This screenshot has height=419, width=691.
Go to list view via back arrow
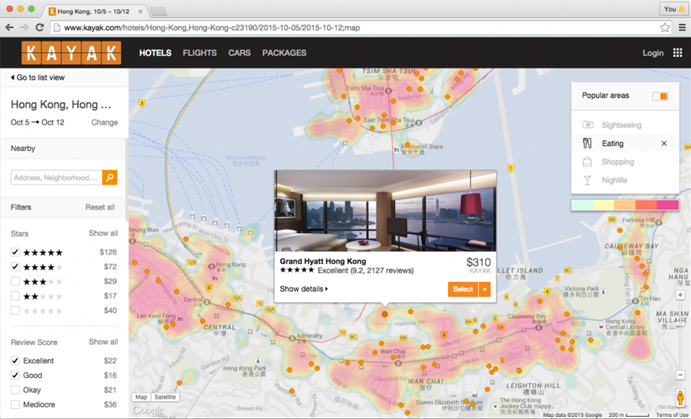[37, 78]
